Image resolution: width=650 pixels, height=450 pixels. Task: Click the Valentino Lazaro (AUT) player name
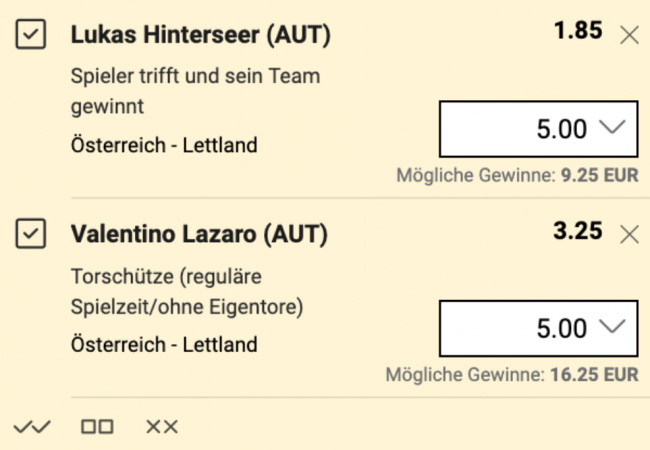coord(199,235)
